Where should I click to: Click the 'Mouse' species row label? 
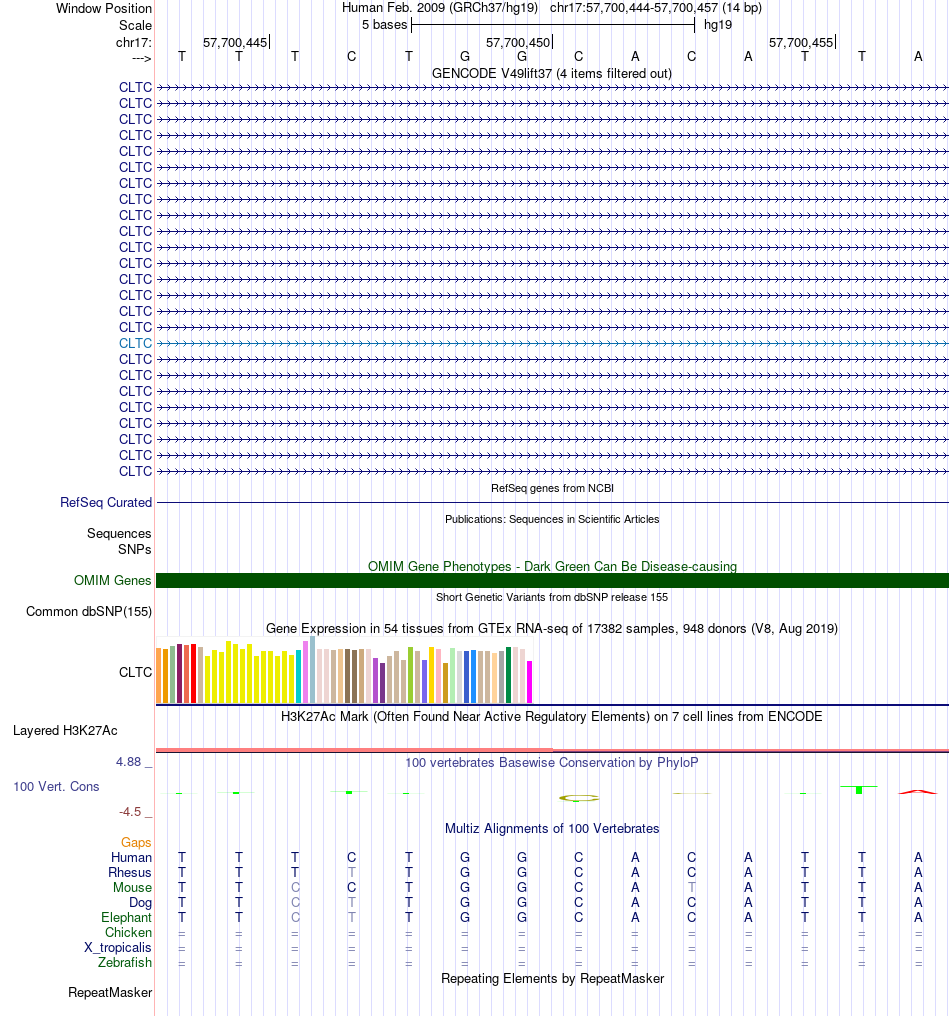[x=133, y=887]
